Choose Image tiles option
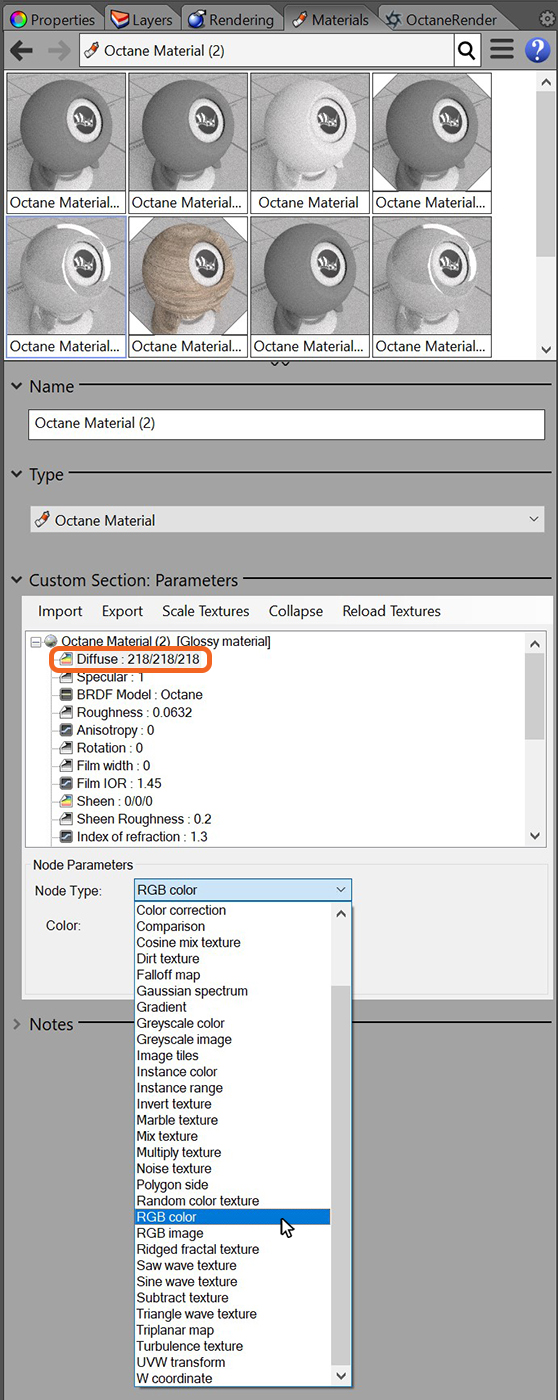Image resolution: width=558 pixels, height=1400 pixels. [x=167, y=1055]
